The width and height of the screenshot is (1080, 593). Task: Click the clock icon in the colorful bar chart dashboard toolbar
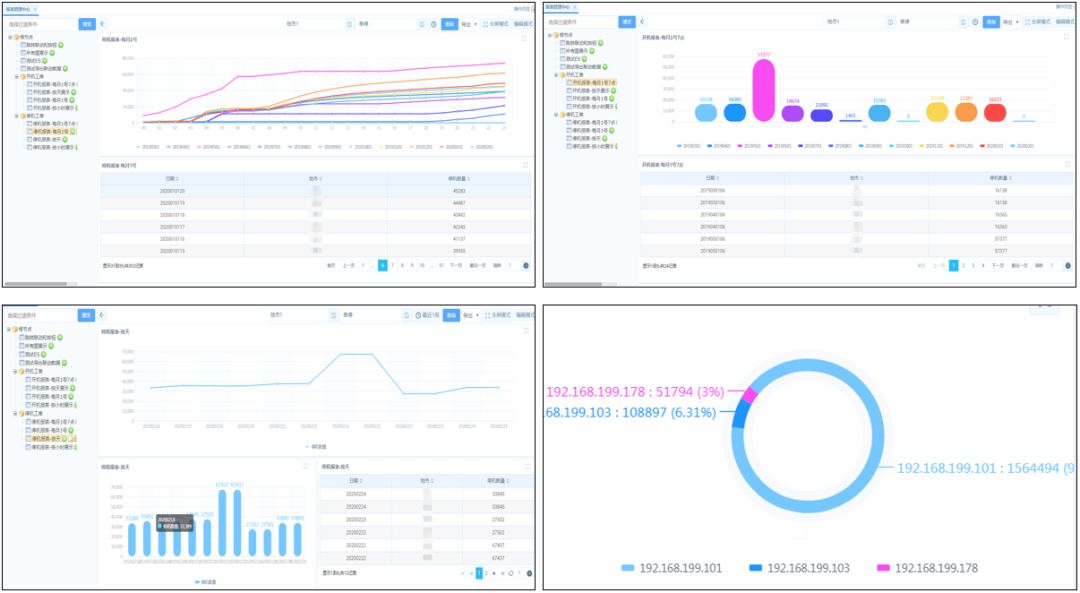(975, 22)
